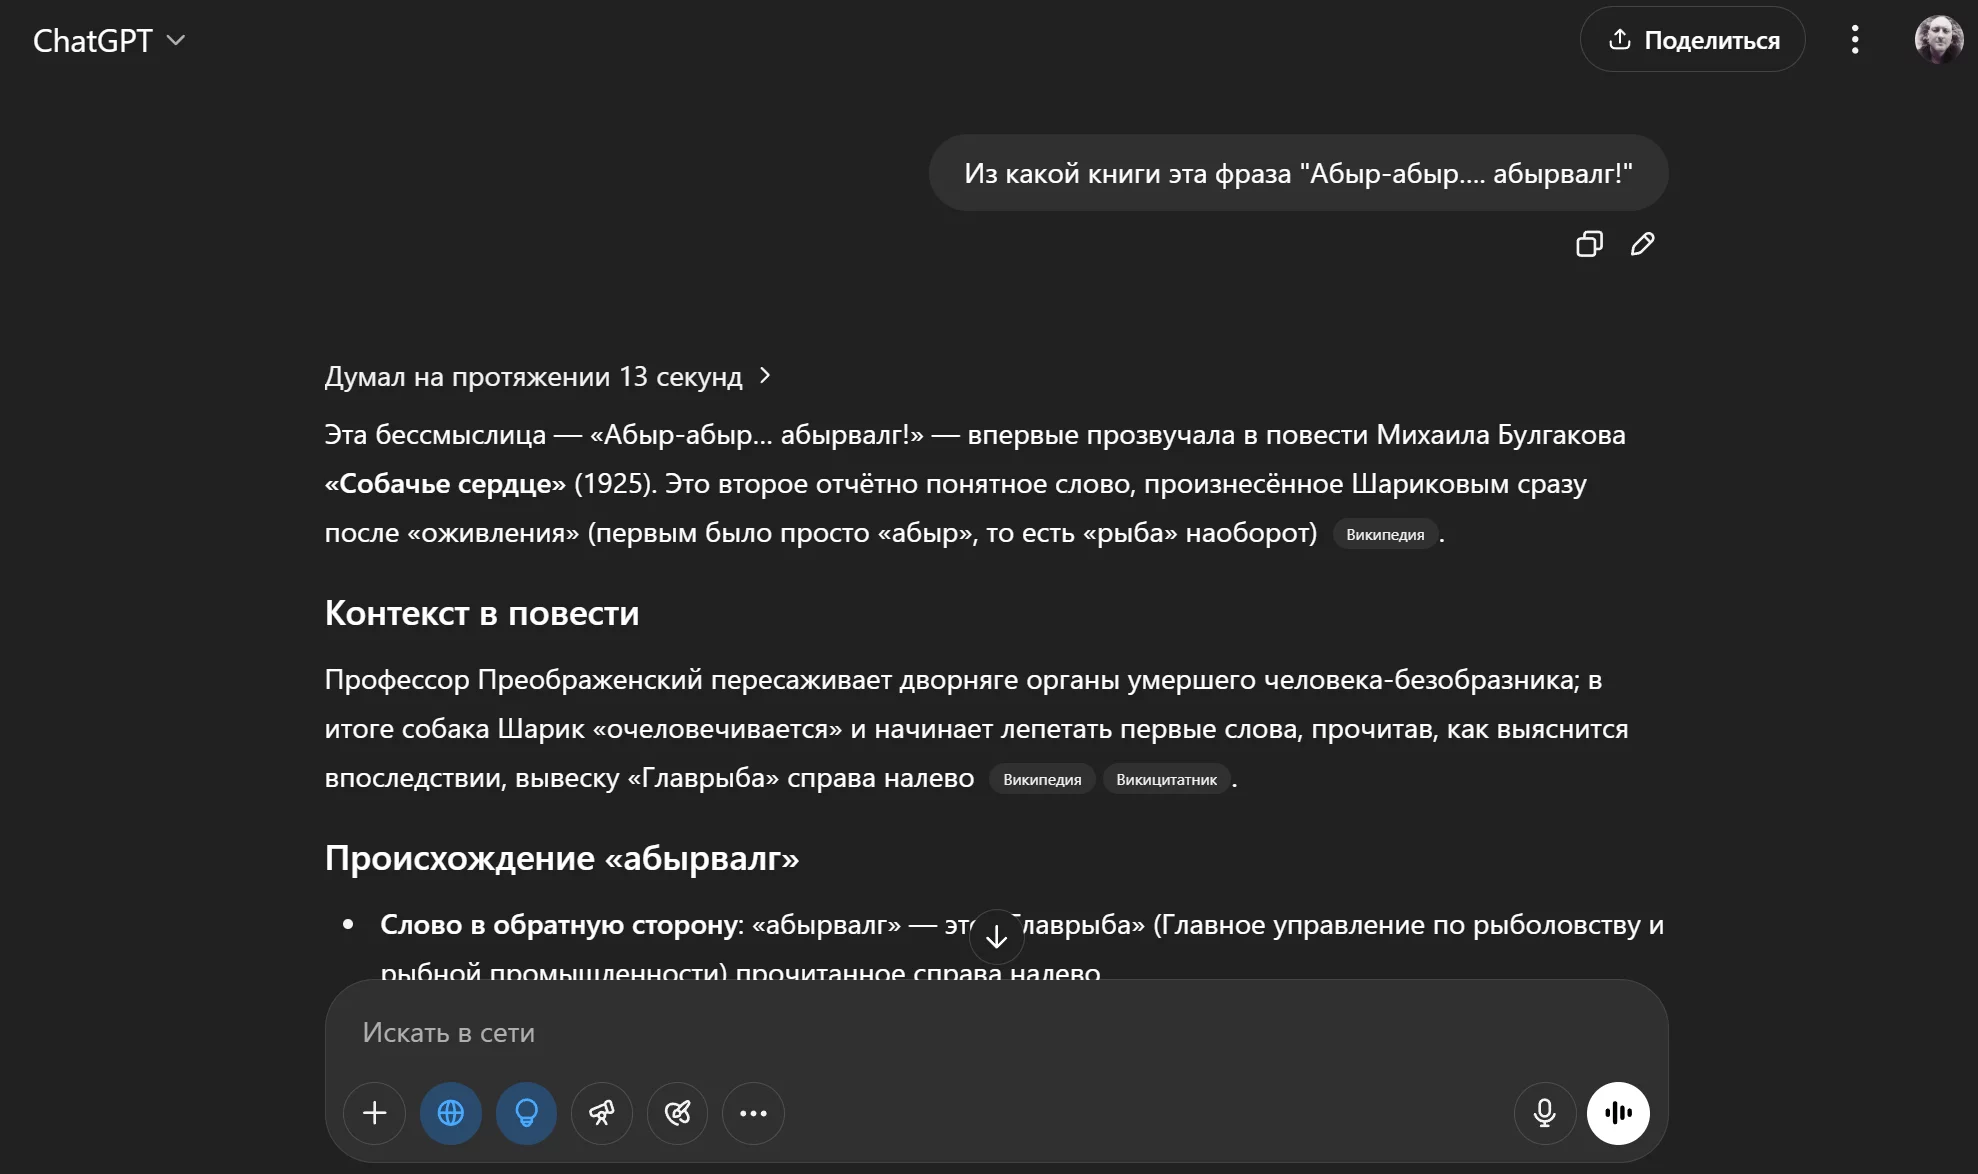Viewport: 1978px width, 1174px height.
Task: Click the heading 'Происхождение «абырвалг»'
Action: pyautogui.click(x=562, y=858)
